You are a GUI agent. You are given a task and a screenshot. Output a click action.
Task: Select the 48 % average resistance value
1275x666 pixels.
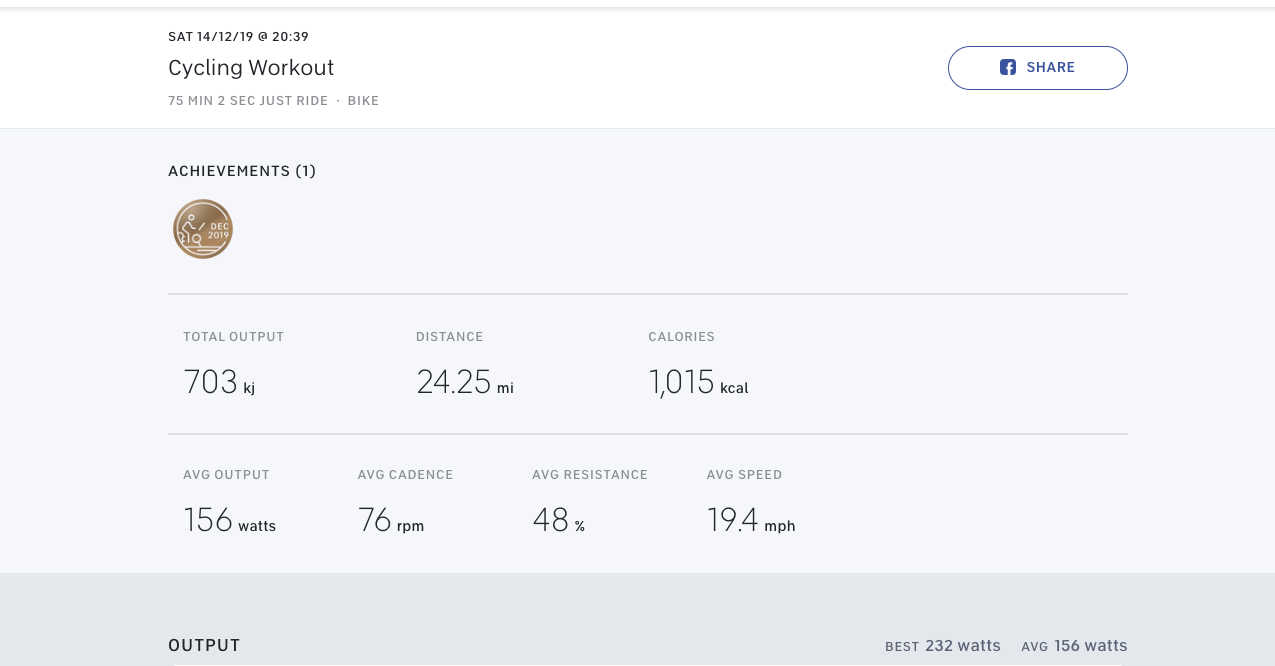pyautogui.click(x=558, y=521)
